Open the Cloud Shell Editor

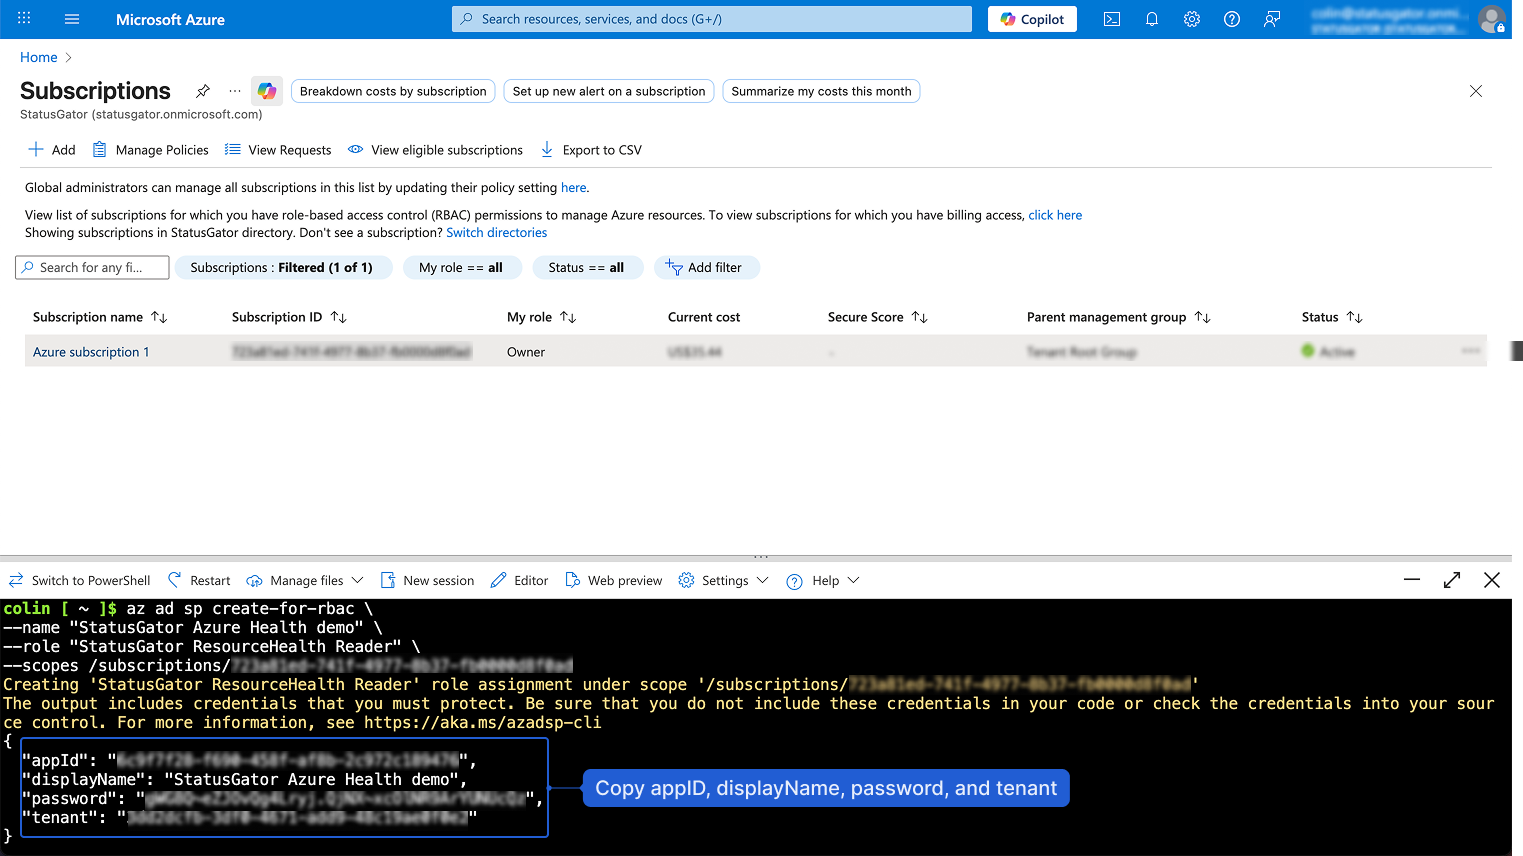point(520,581)
